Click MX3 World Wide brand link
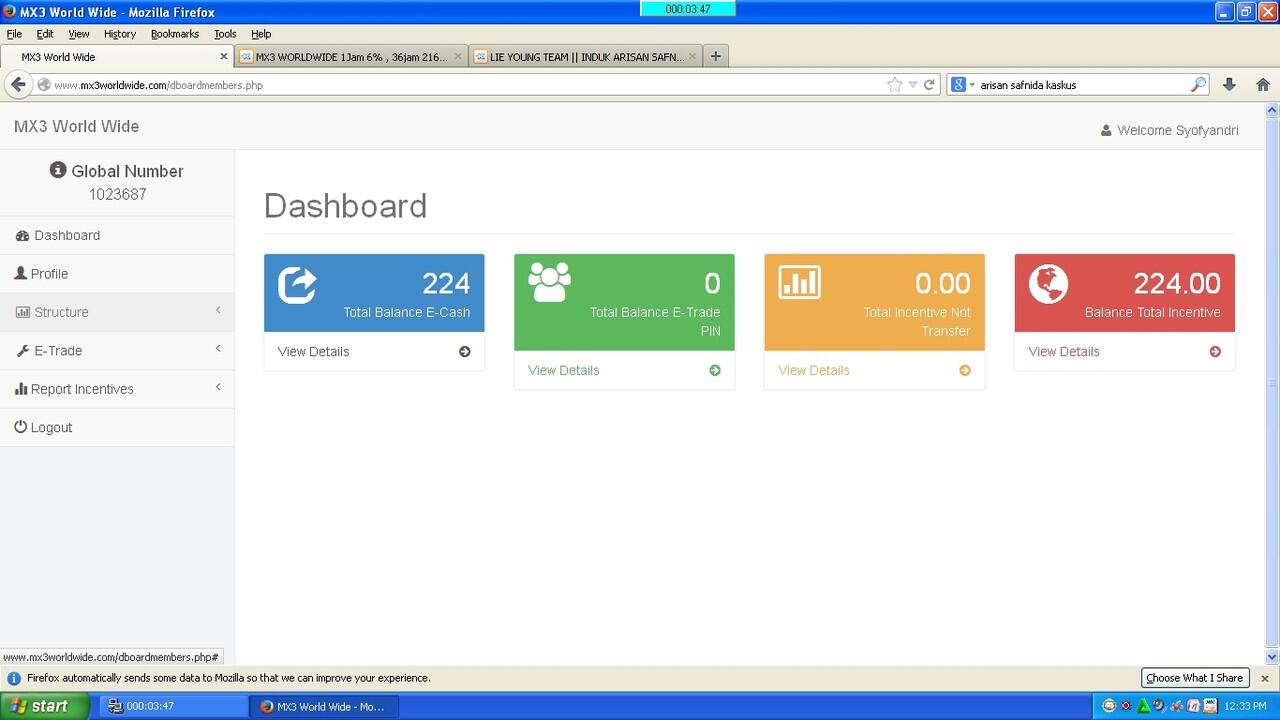1280x720 pixels. pyautogui.click(x=76, y=126)
